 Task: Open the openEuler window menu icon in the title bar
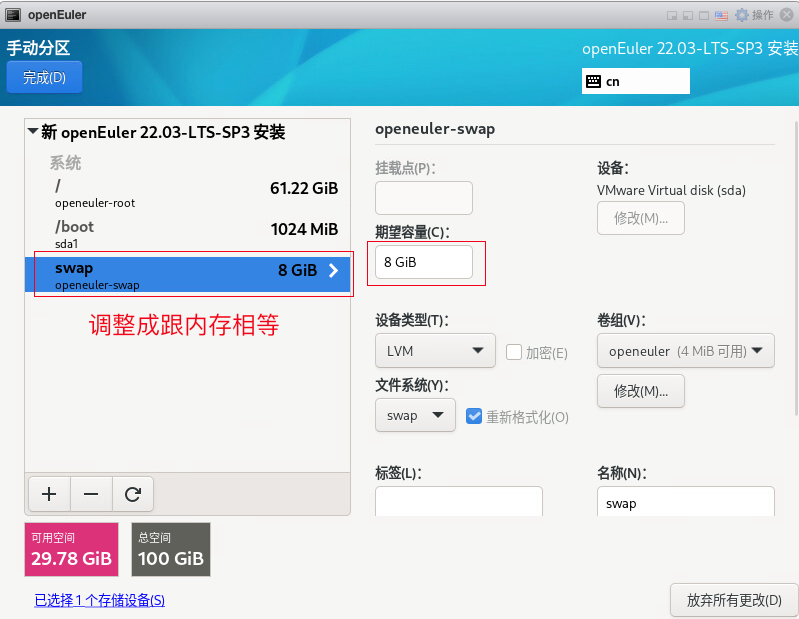pyautogui.click(x=13, y=15)
